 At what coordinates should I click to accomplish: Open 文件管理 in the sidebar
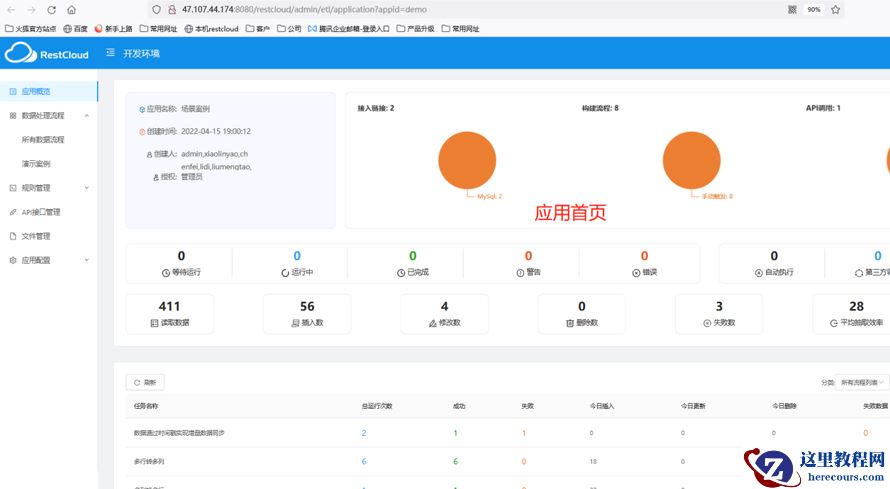(35, 236)
